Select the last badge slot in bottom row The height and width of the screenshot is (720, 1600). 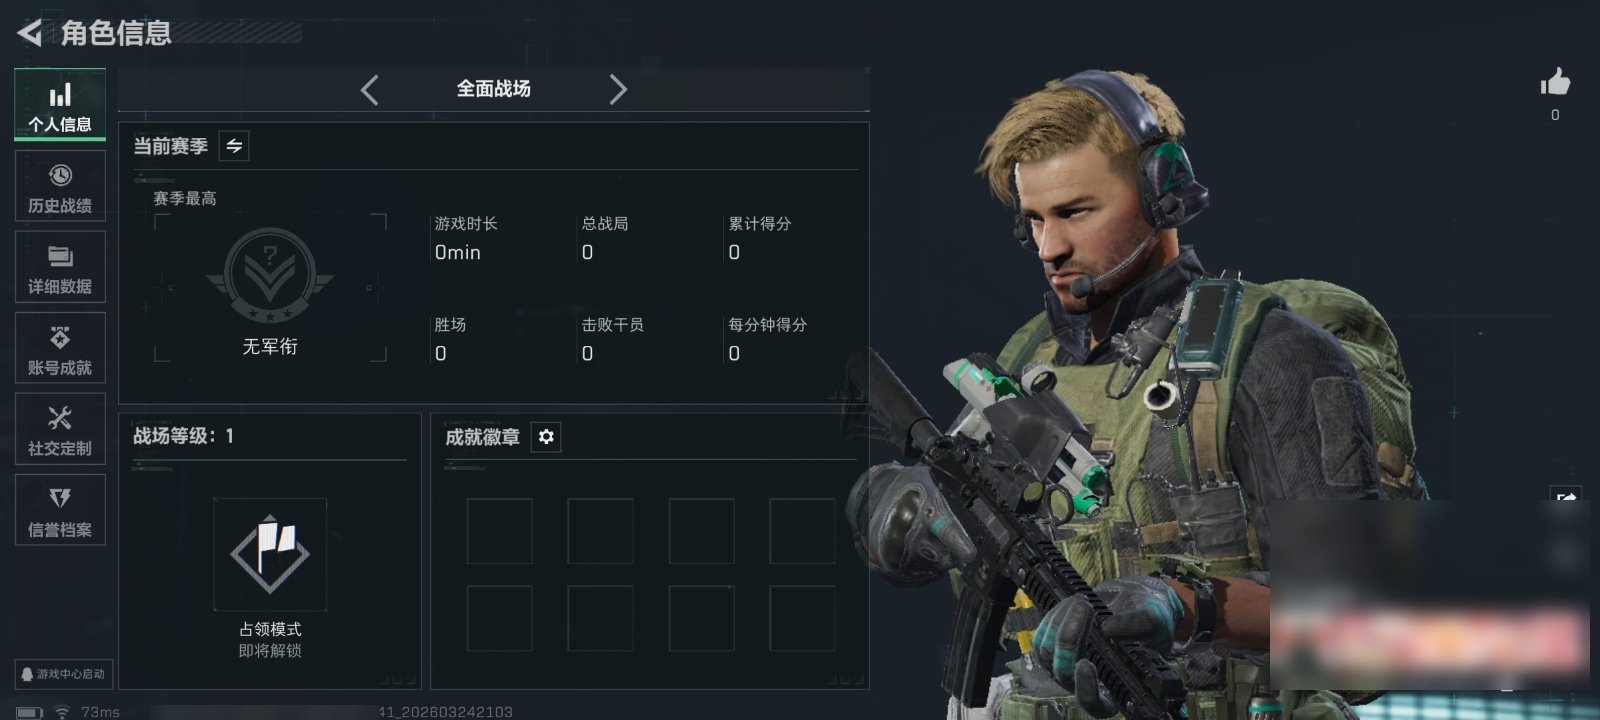[x=802, y=619]
